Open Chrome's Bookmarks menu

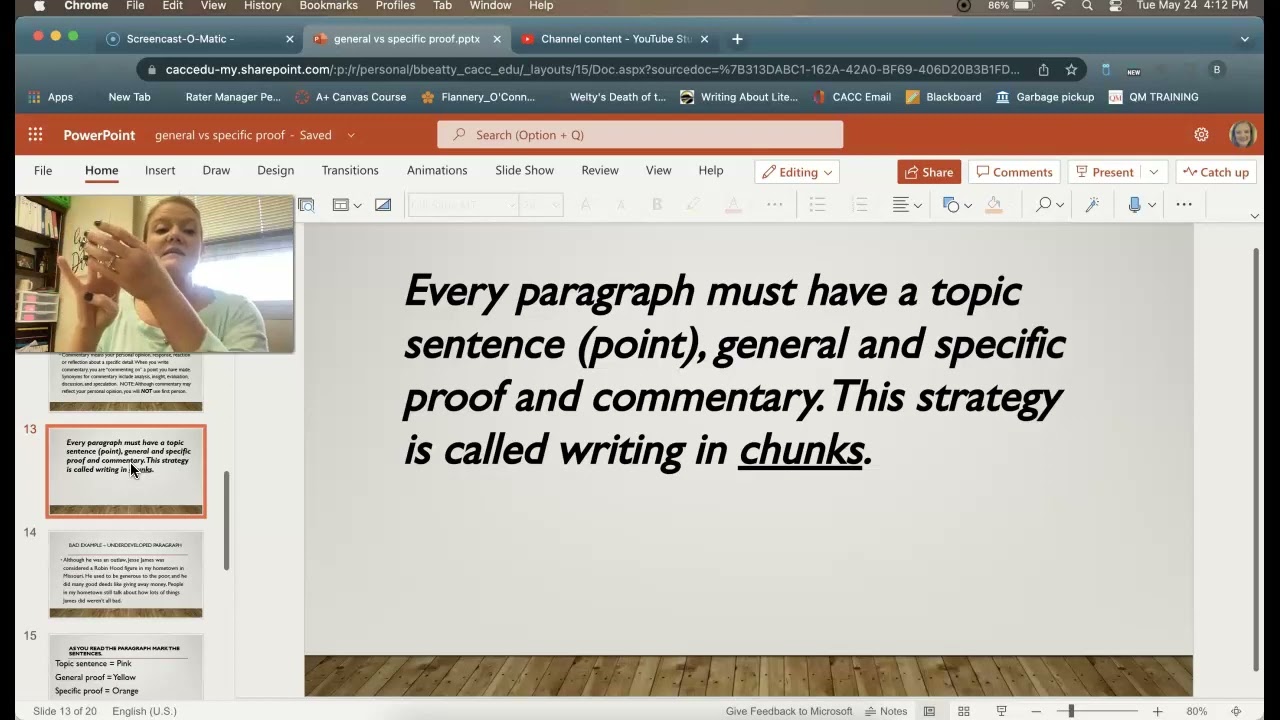328,6
